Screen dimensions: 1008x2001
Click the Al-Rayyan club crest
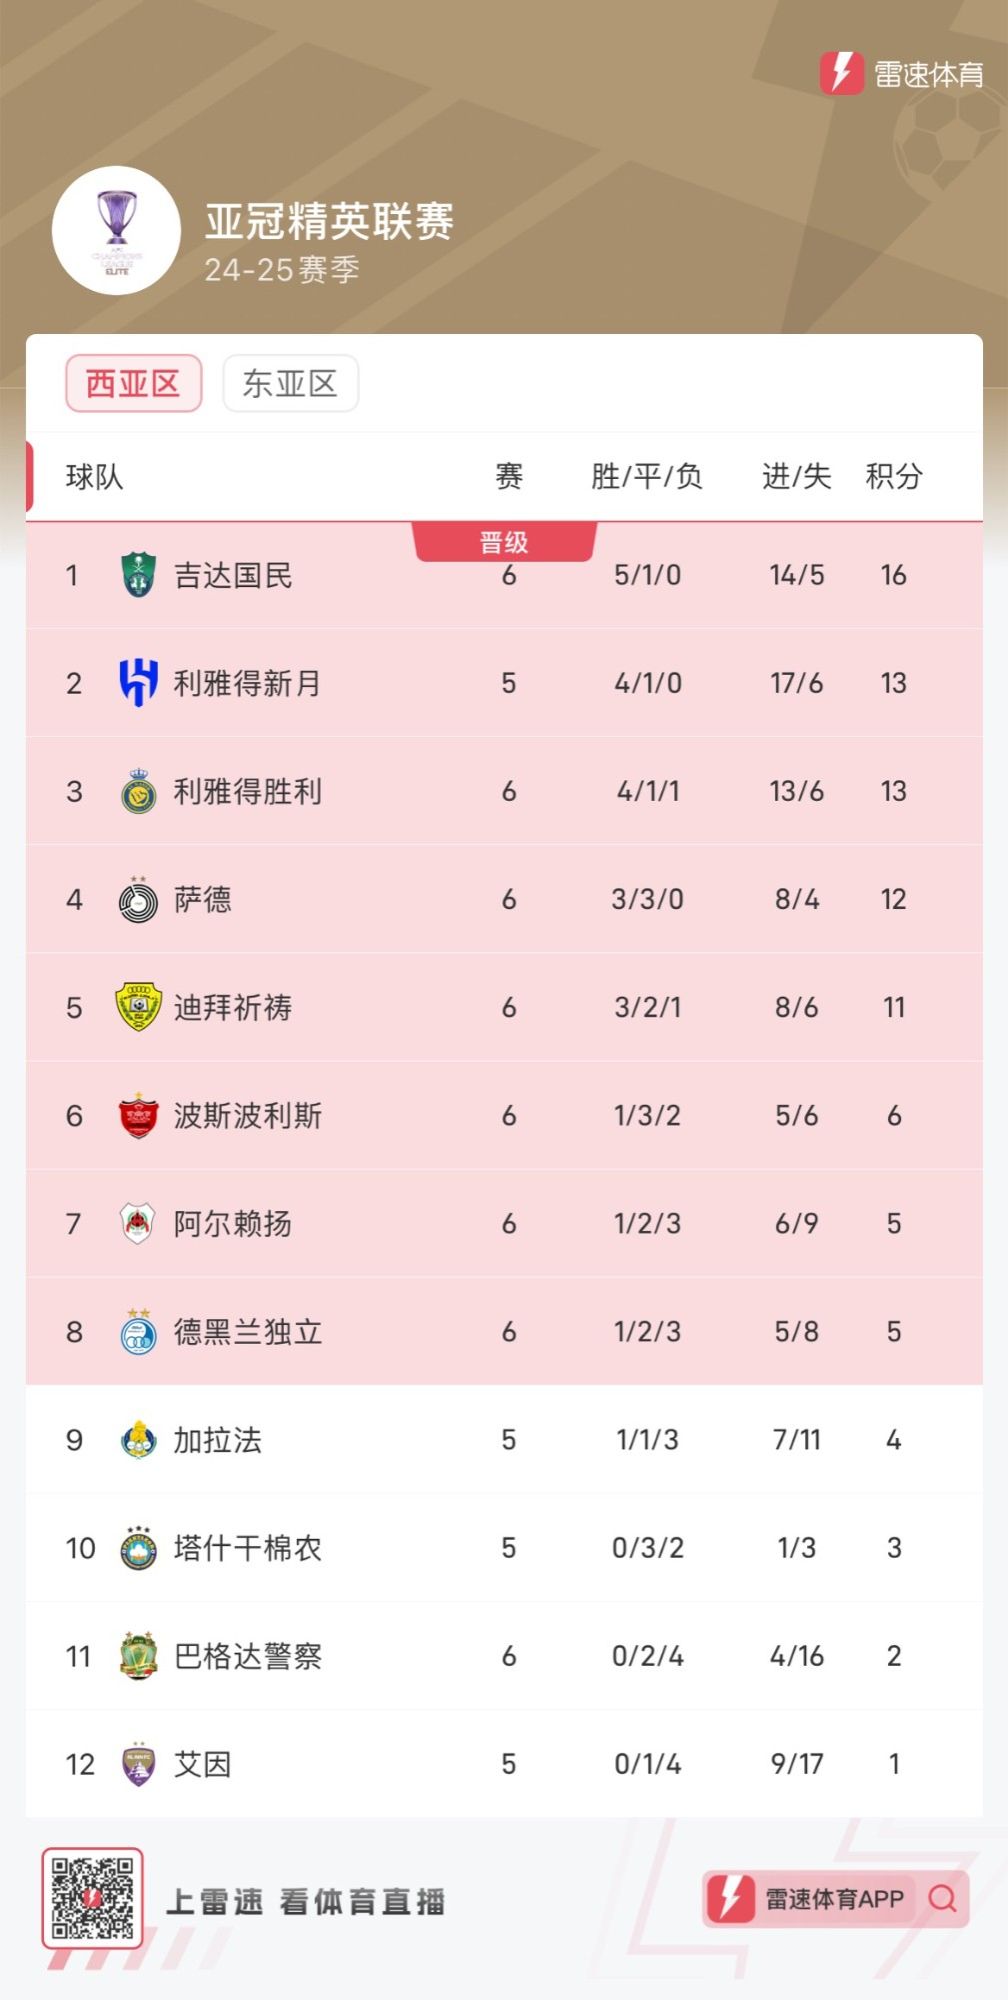pyautogui.click(x=138, y=1224)
